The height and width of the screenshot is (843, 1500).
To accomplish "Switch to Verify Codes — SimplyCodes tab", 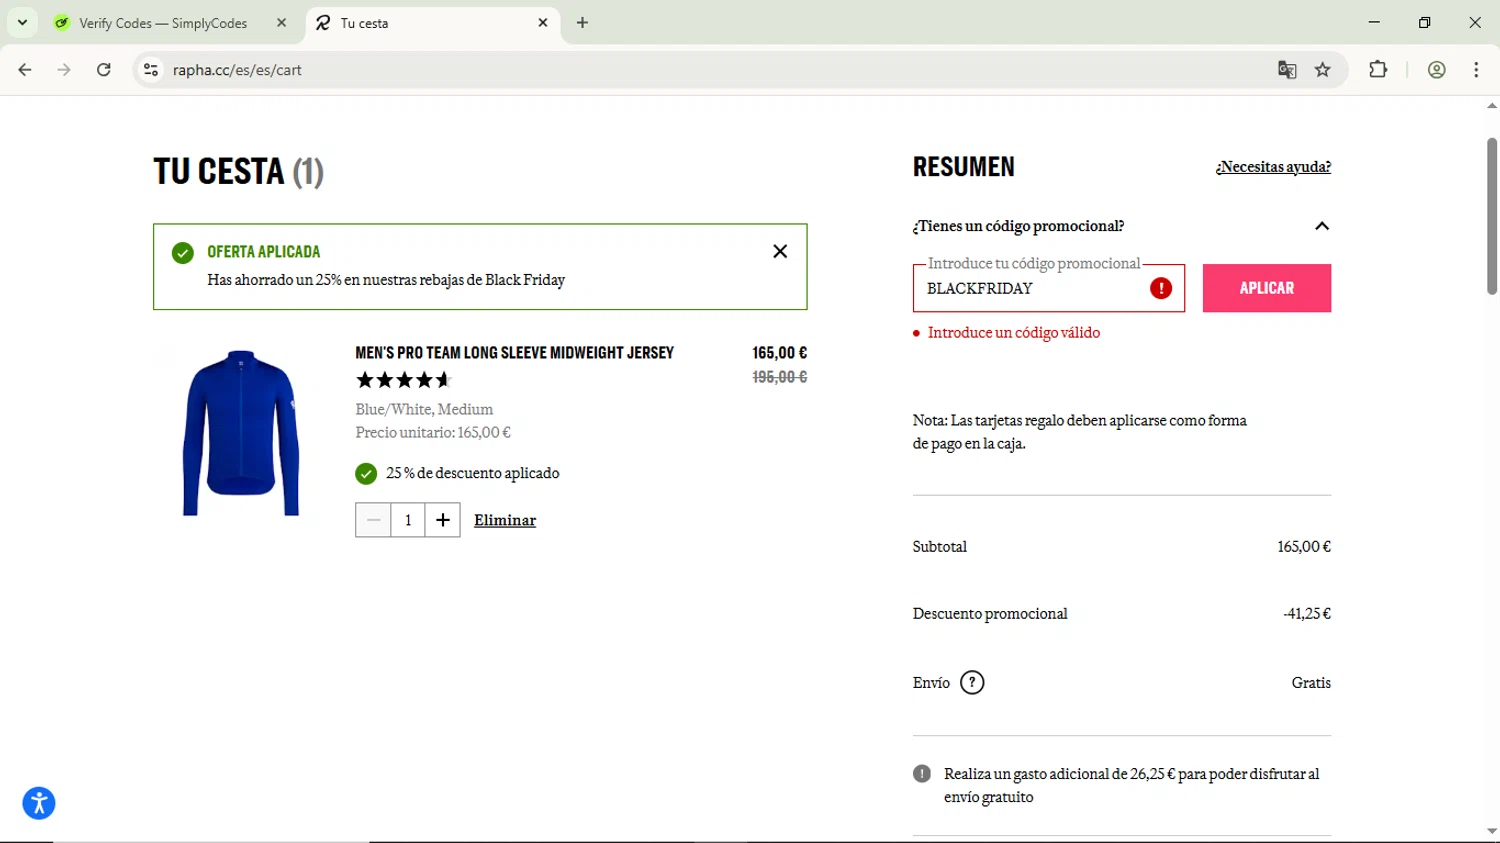I will pyautogui.click(x=163, y=23).
